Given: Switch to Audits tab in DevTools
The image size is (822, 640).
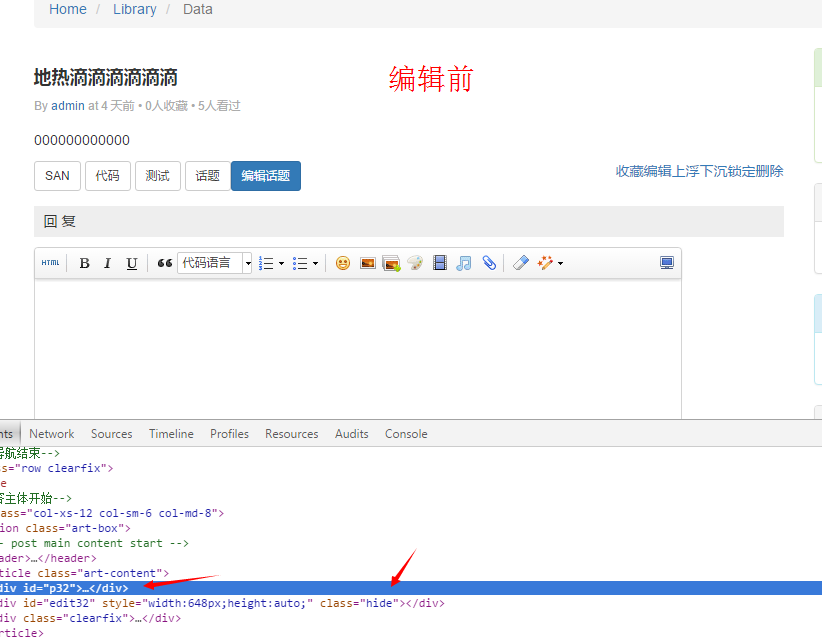Looking at the screenshot, I should point(352,434).
